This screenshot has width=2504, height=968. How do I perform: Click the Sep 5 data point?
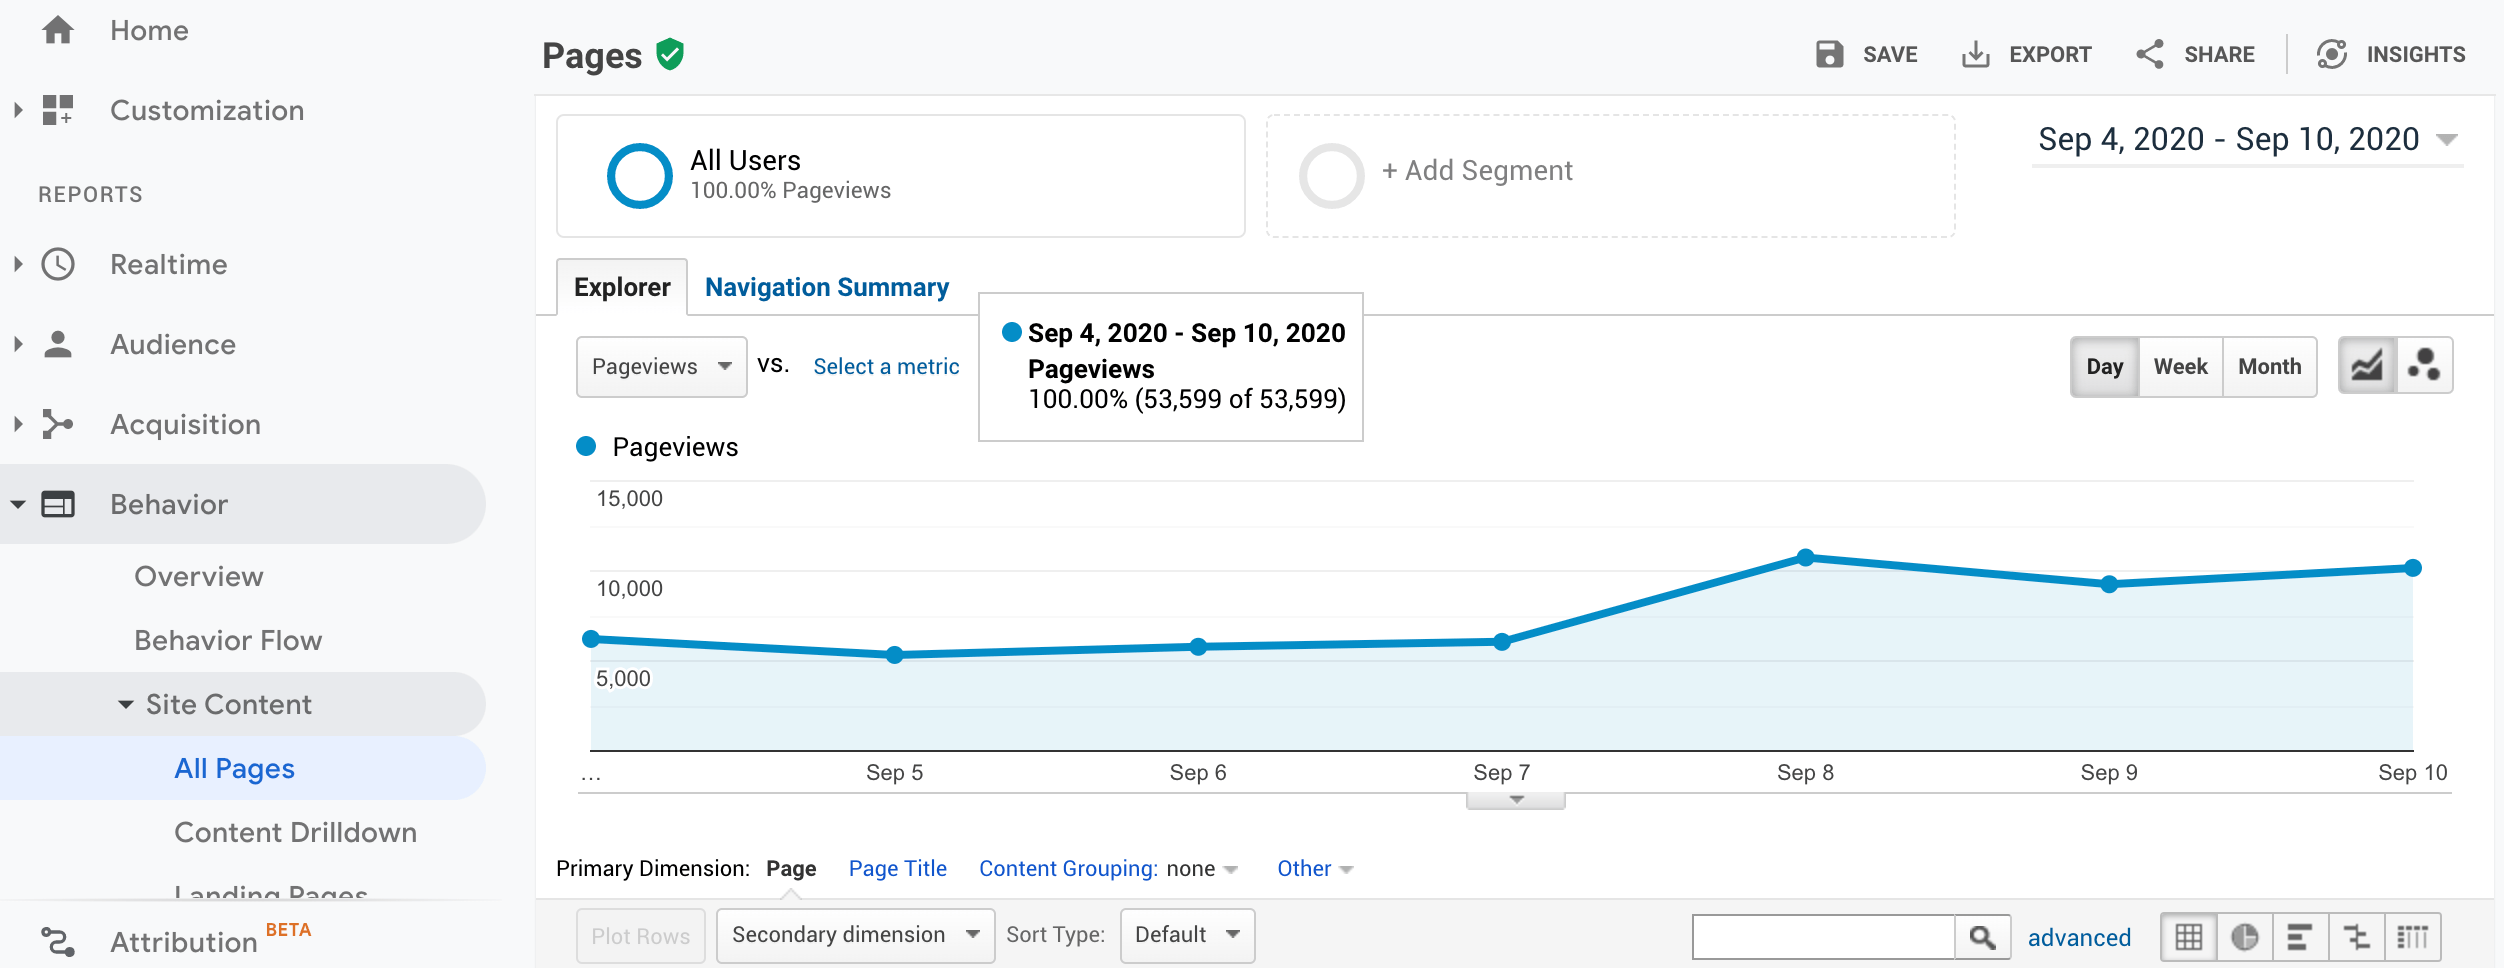point(895,655)
